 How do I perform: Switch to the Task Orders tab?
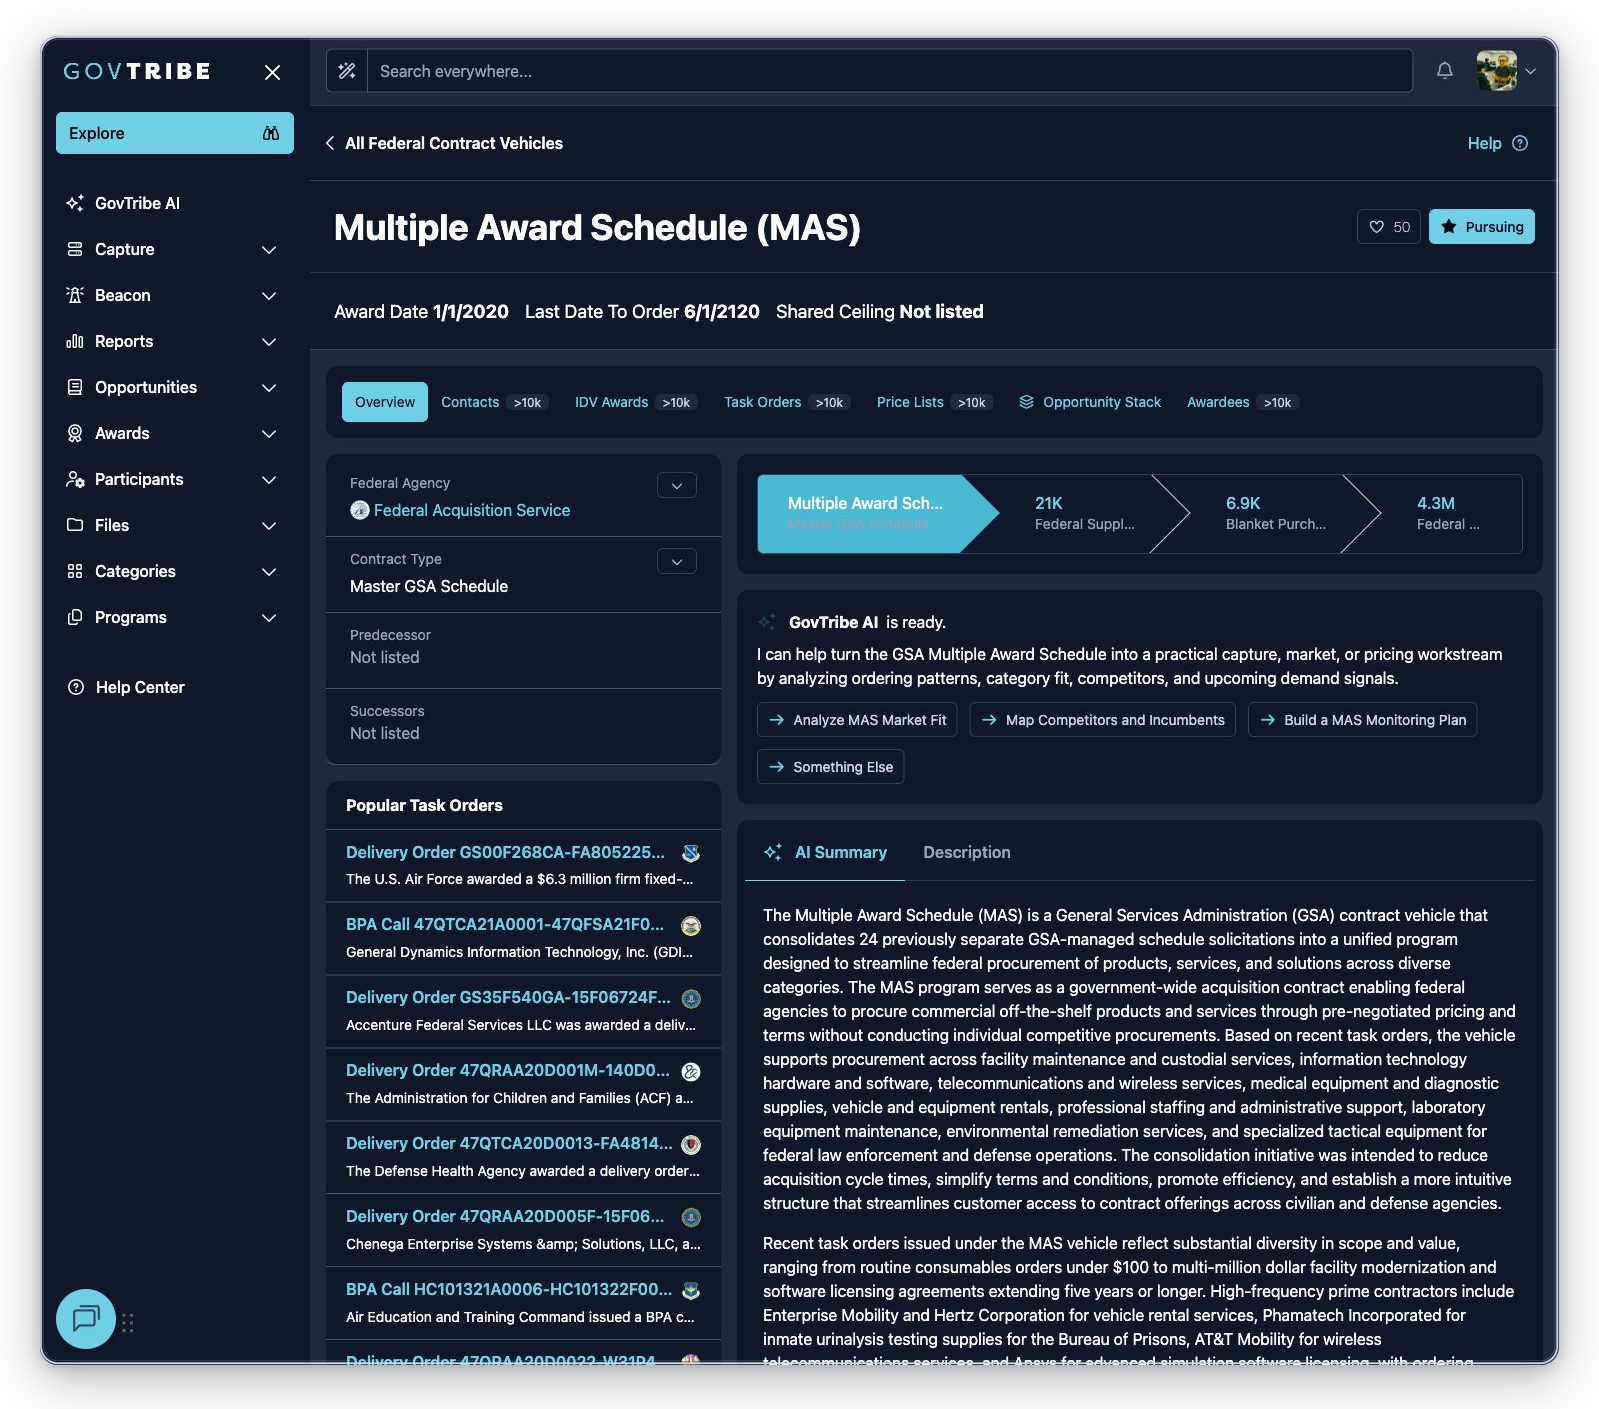tap(786, 402)
